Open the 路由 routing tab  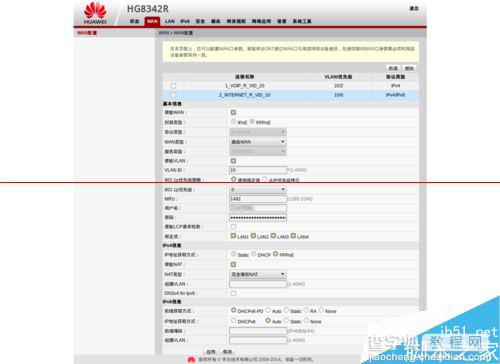pyautogui.click(x=216, y=21)
